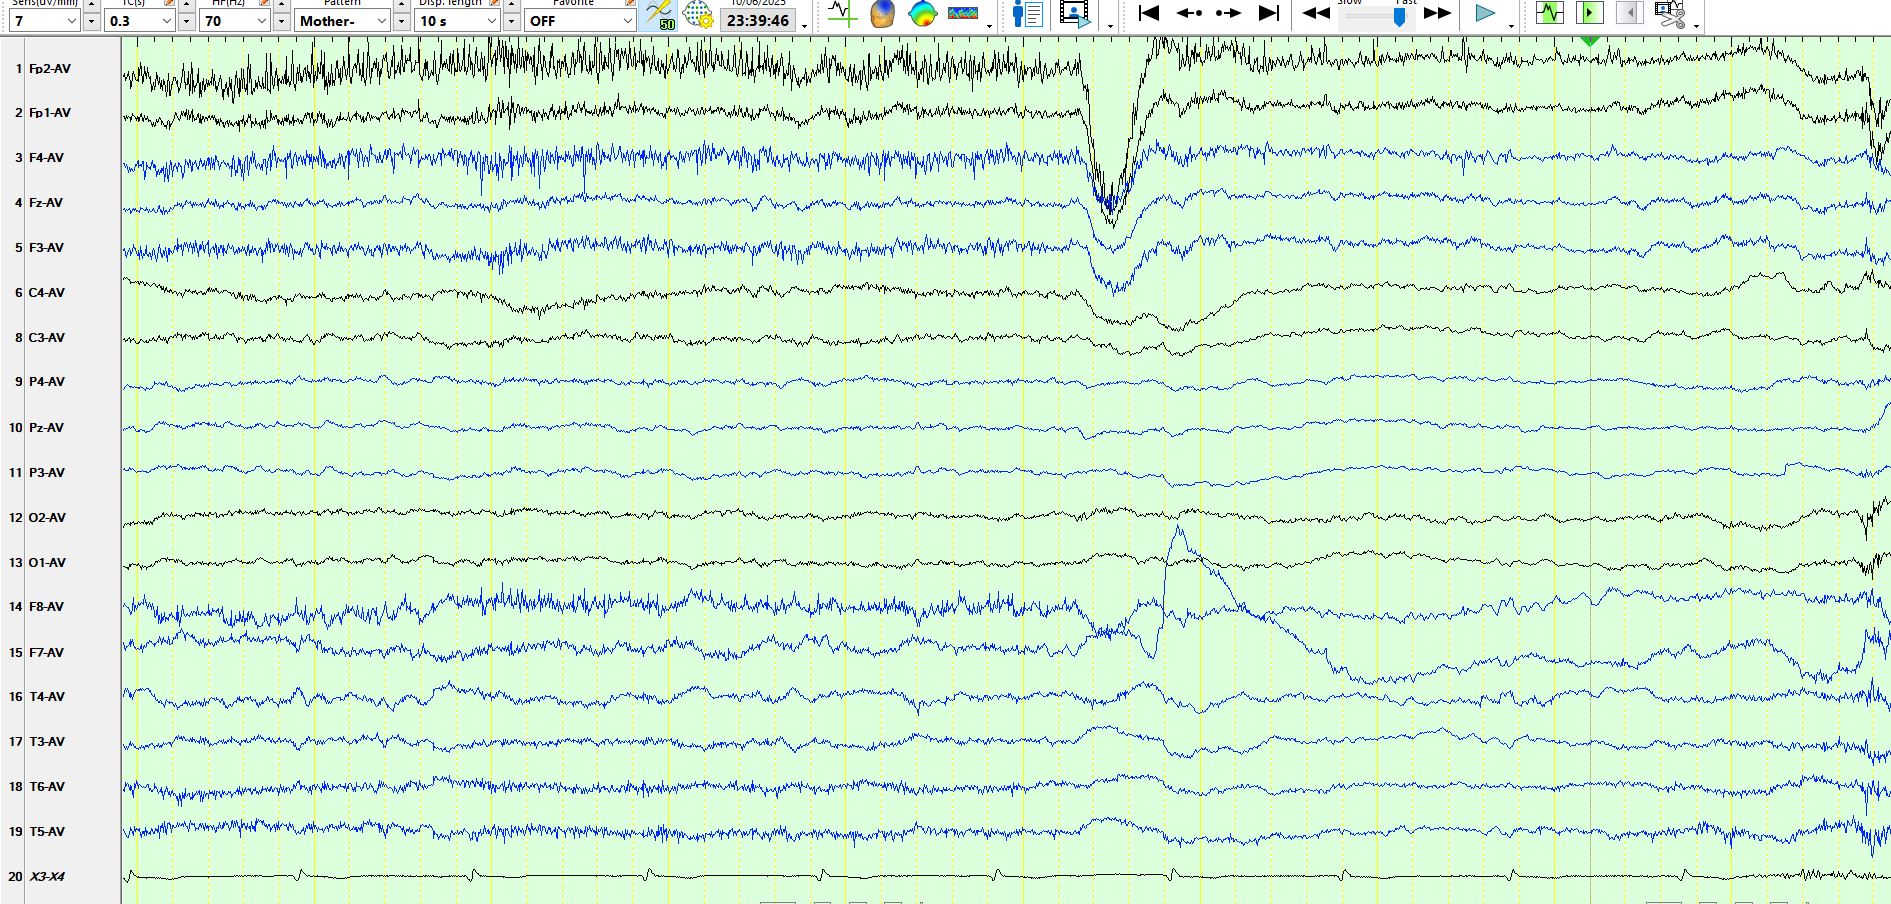Click the green event marker triangle
The width and height of the screenshot is (1891, 904).
1590,40
